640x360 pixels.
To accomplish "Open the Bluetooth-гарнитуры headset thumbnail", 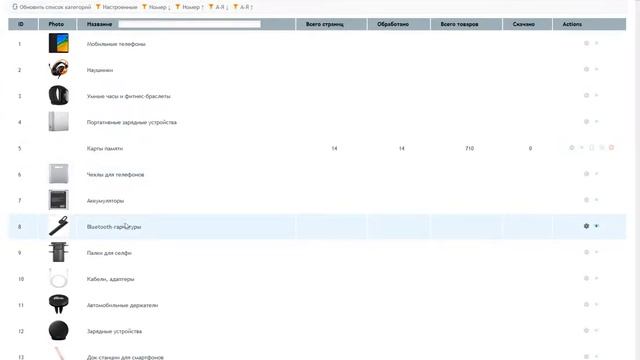I will (58, 226).
